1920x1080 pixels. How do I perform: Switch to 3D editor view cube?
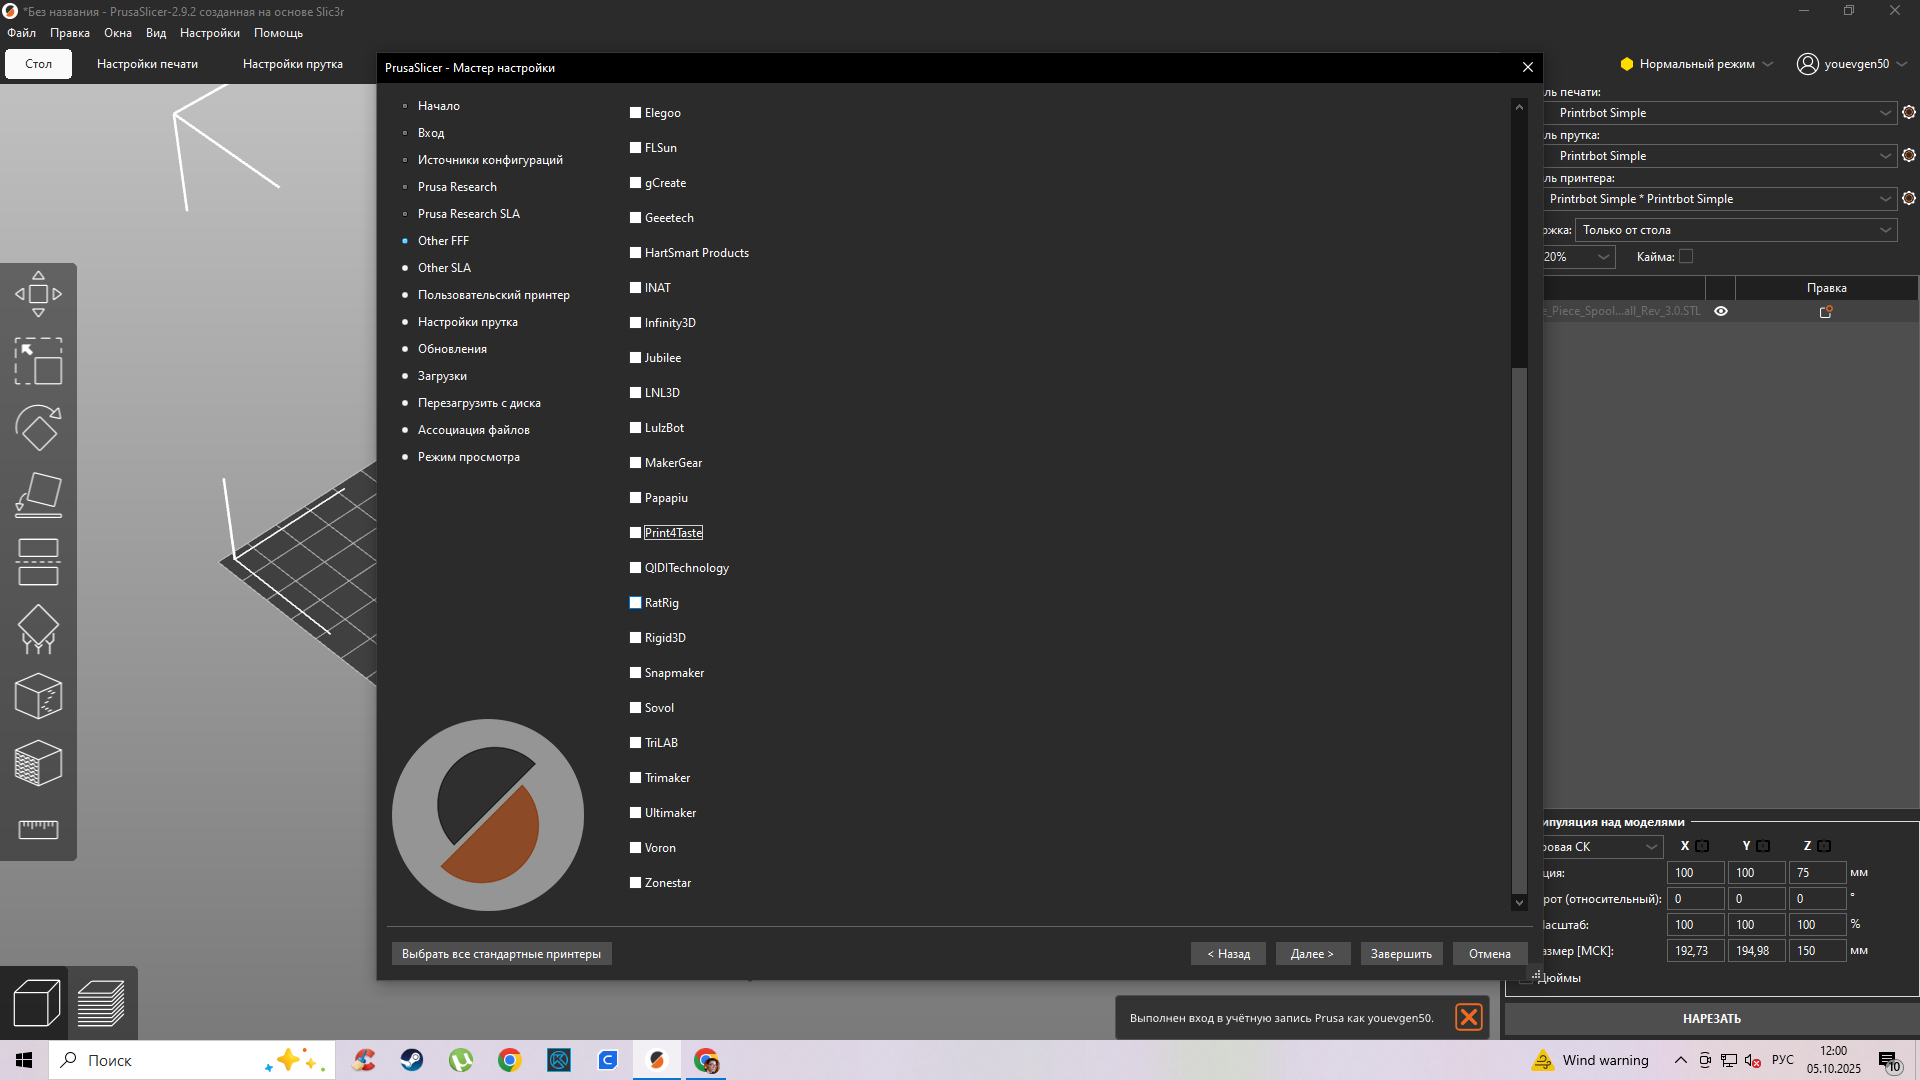click(36, 1003)
